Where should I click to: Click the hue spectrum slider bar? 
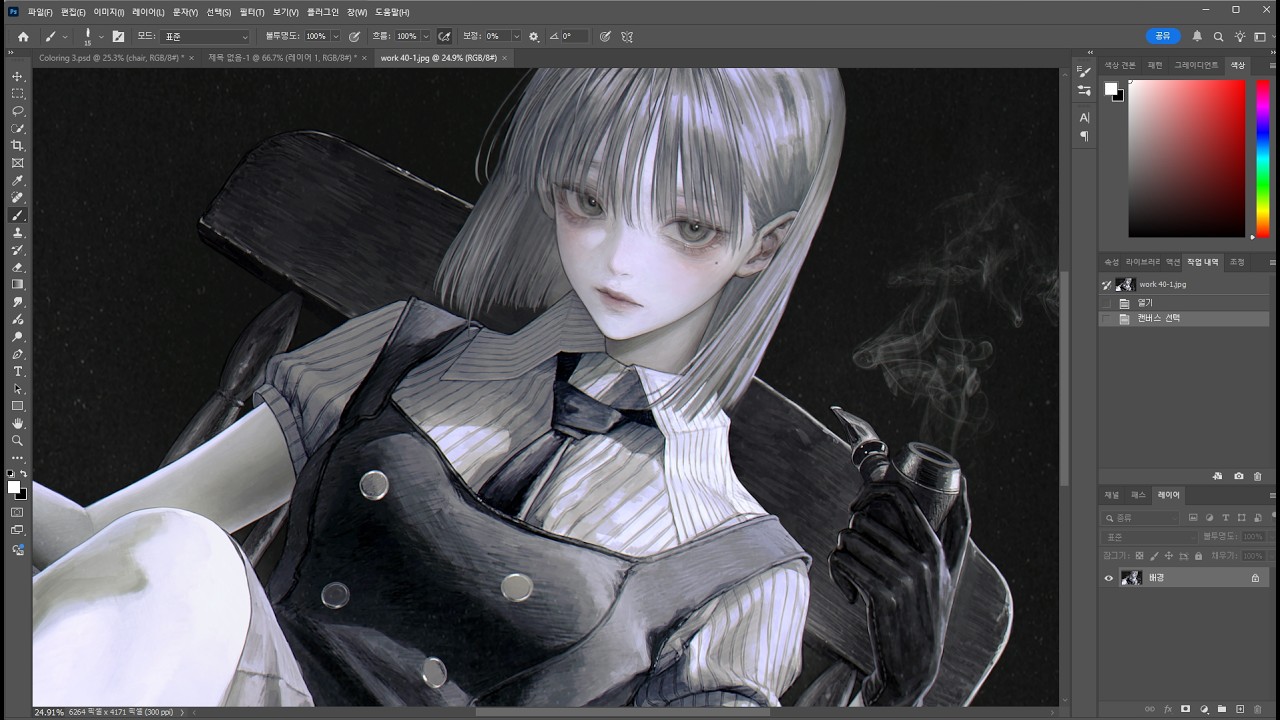click(x=1262, y=158)
